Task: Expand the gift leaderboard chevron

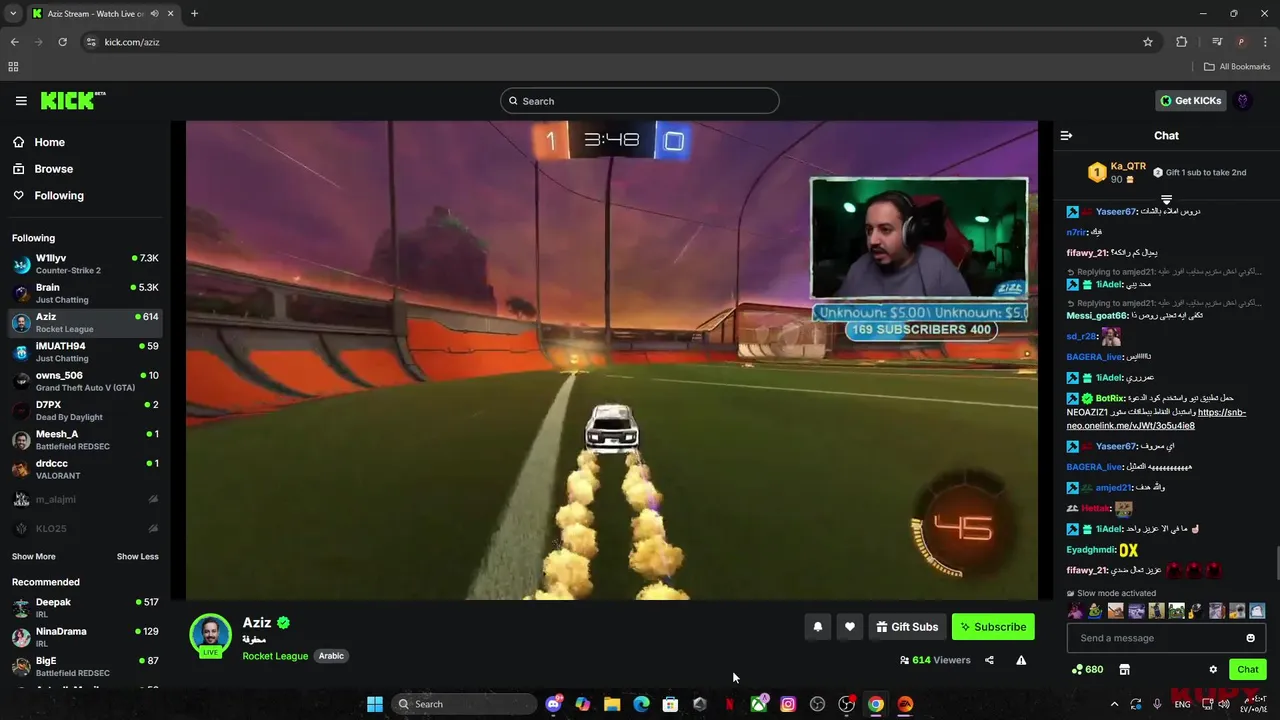Action: 1166,200
